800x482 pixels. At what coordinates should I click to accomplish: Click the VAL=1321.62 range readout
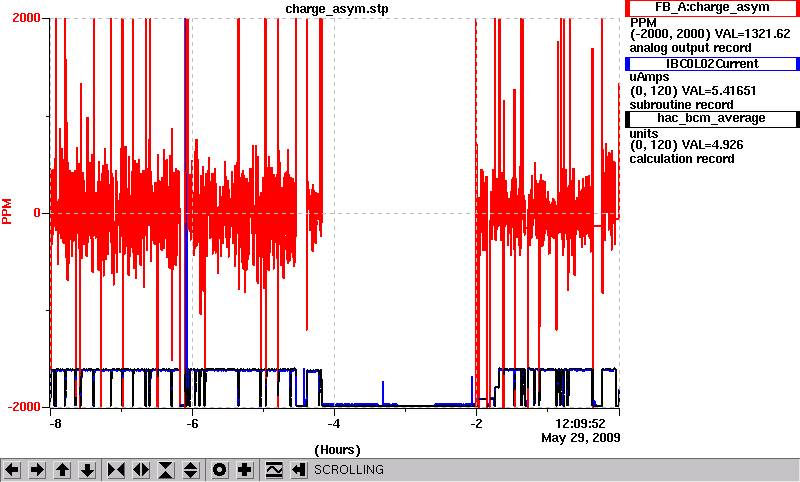coord(710,34)
